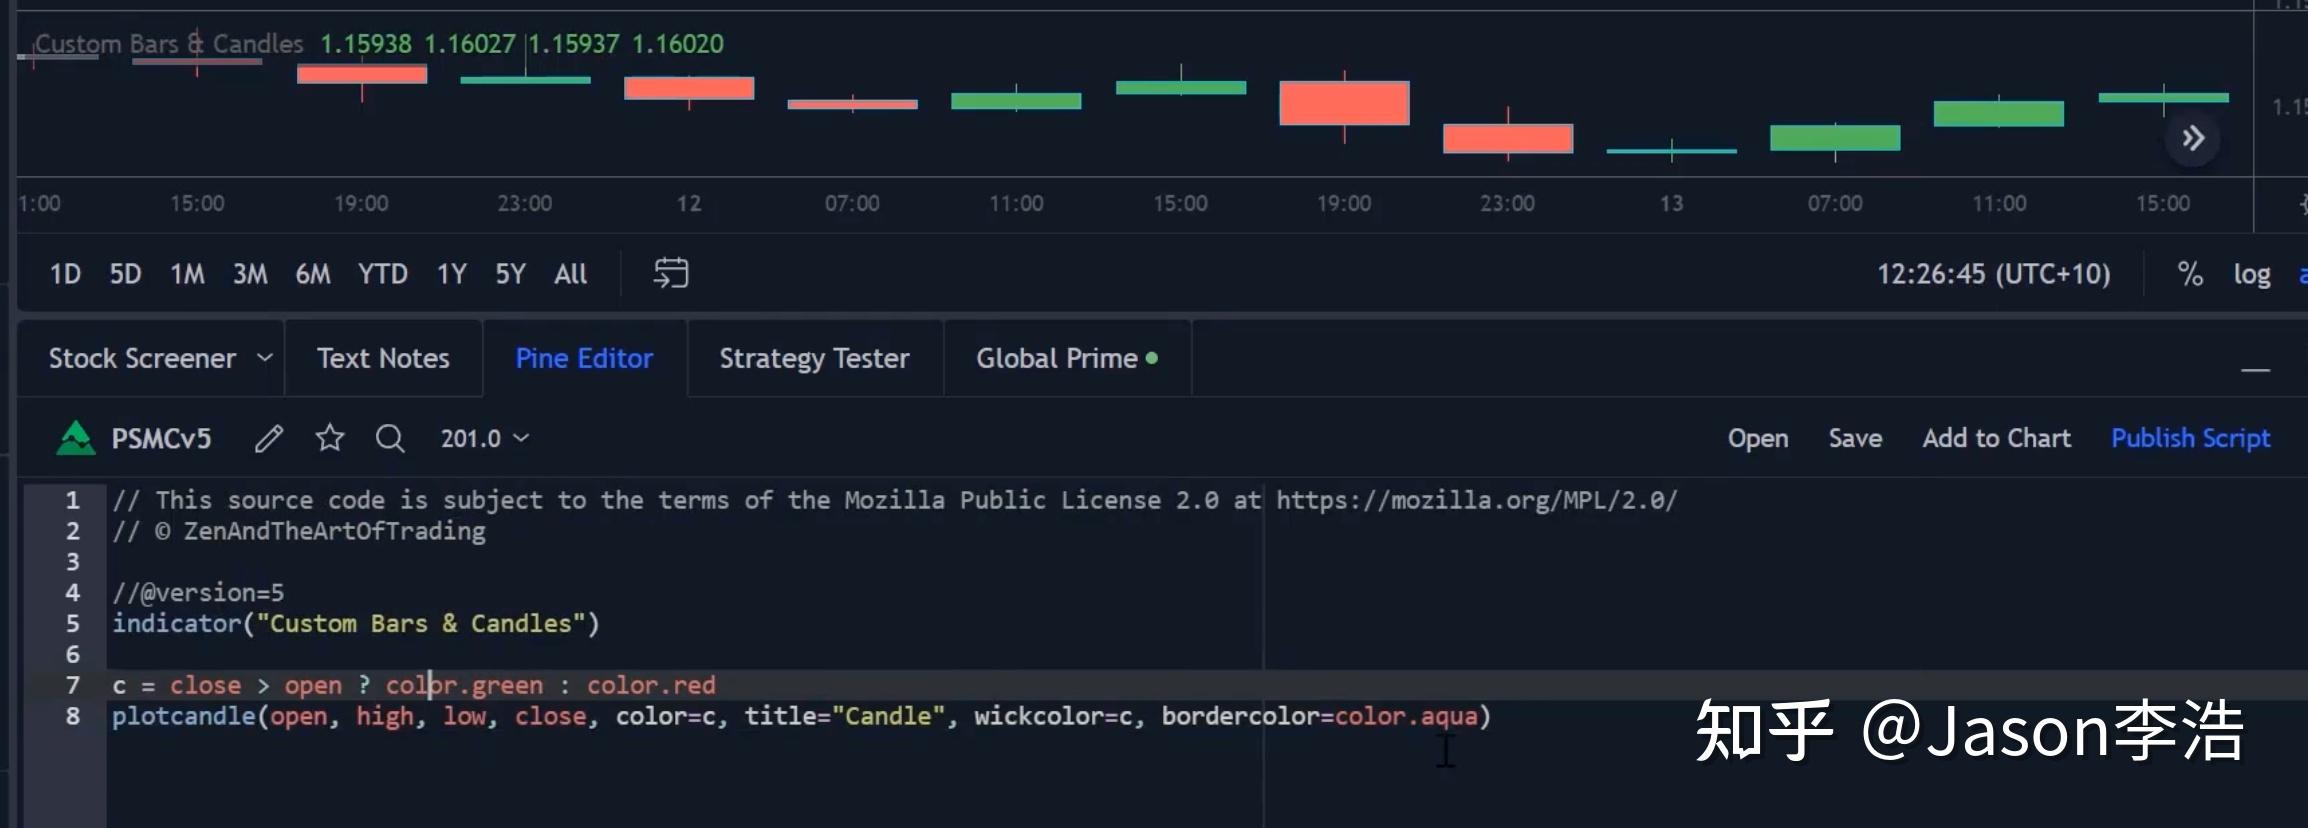Favorite the script with the star icon

point(330,438)
